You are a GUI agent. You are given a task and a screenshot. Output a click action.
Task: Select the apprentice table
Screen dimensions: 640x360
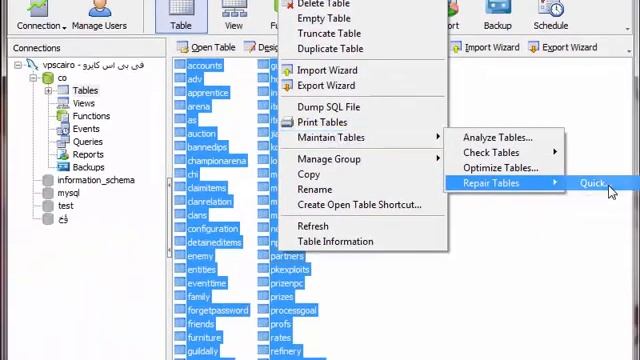pos(208,93)
